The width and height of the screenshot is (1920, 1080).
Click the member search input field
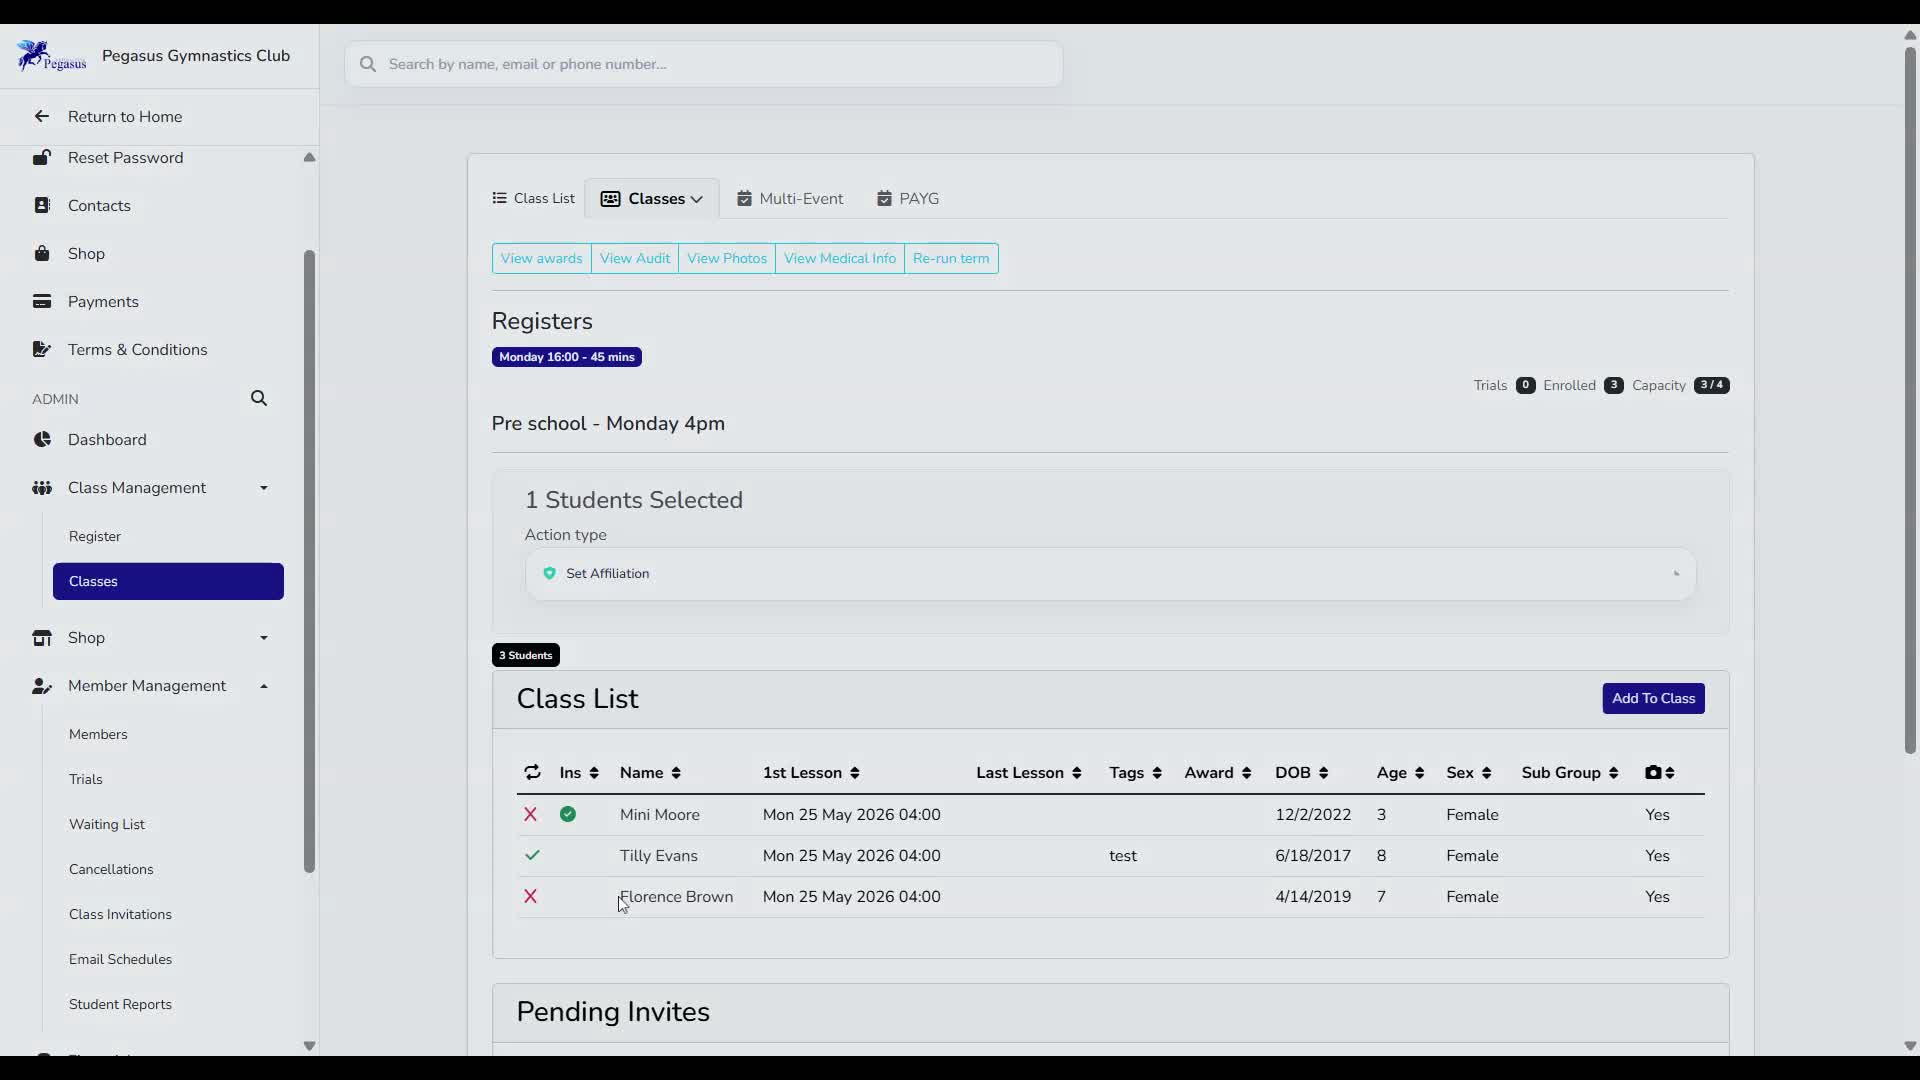tap(704, 64)
